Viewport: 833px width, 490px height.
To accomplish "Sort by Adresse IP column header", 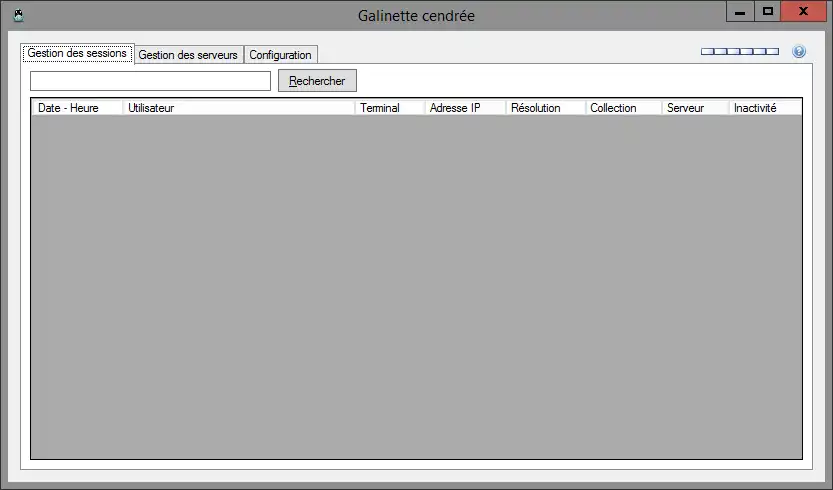I will [x=465, y=108].
